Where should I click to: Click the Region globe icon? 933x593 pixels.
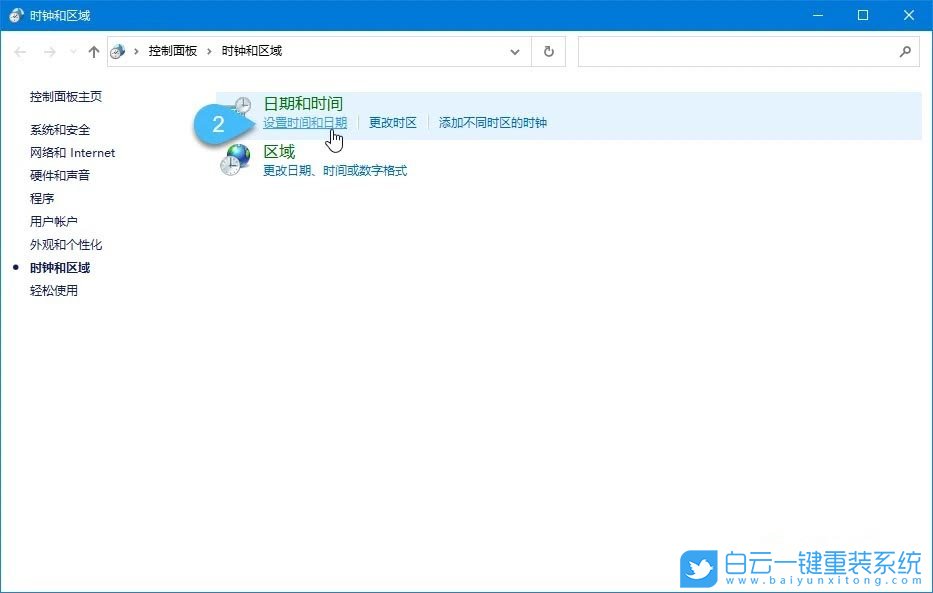(236, 158)
